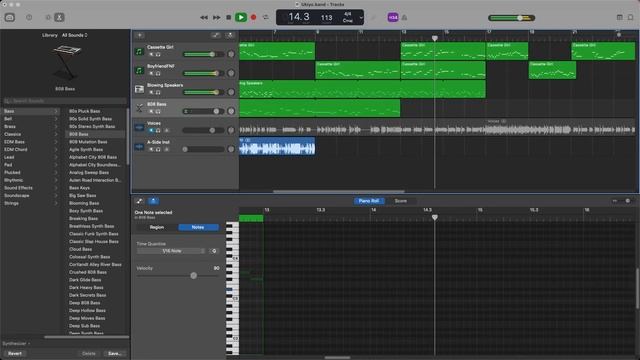
Task: Expand the Brass category chevron
Action: (56, 127)
